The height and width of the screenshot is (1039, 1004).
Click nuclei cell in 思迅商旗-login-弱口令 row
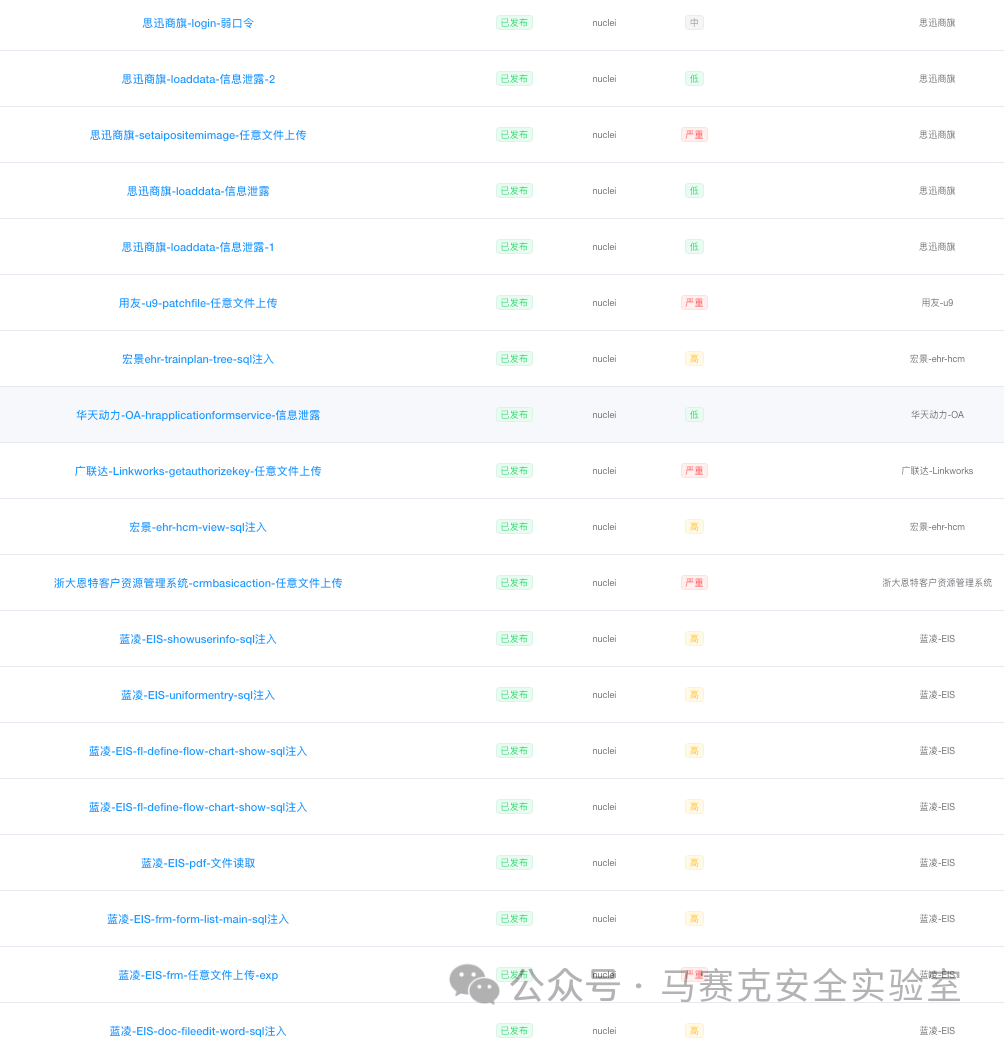[604, 23]
